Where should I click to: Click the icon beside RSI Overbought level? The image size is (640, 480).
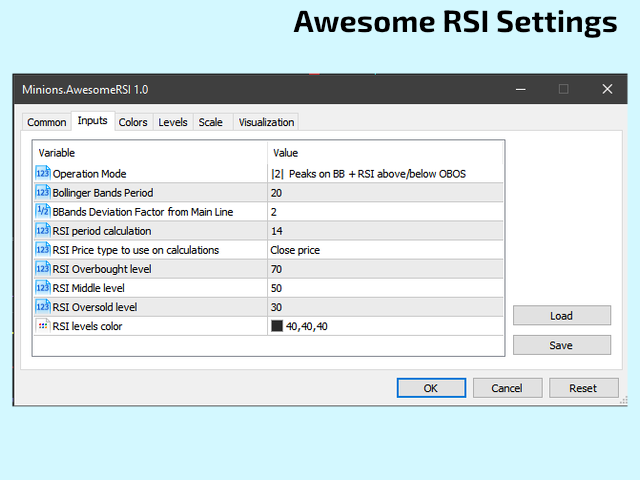coord(42,268)
